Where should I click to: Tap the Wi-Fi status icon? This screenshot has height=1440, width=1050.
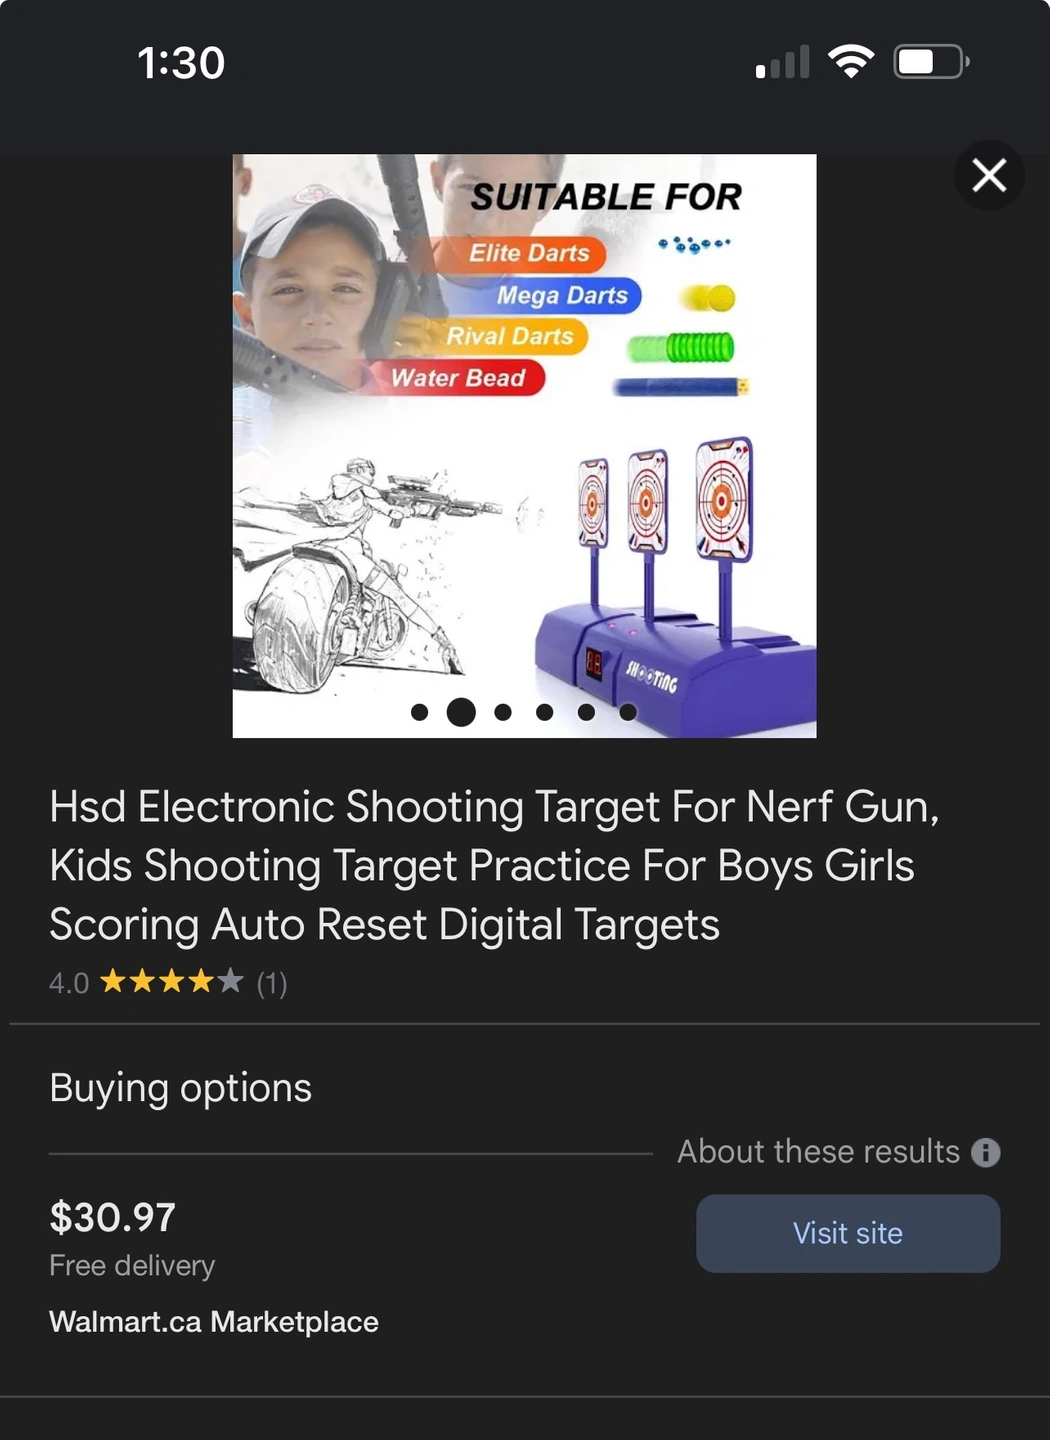(851, 62)
